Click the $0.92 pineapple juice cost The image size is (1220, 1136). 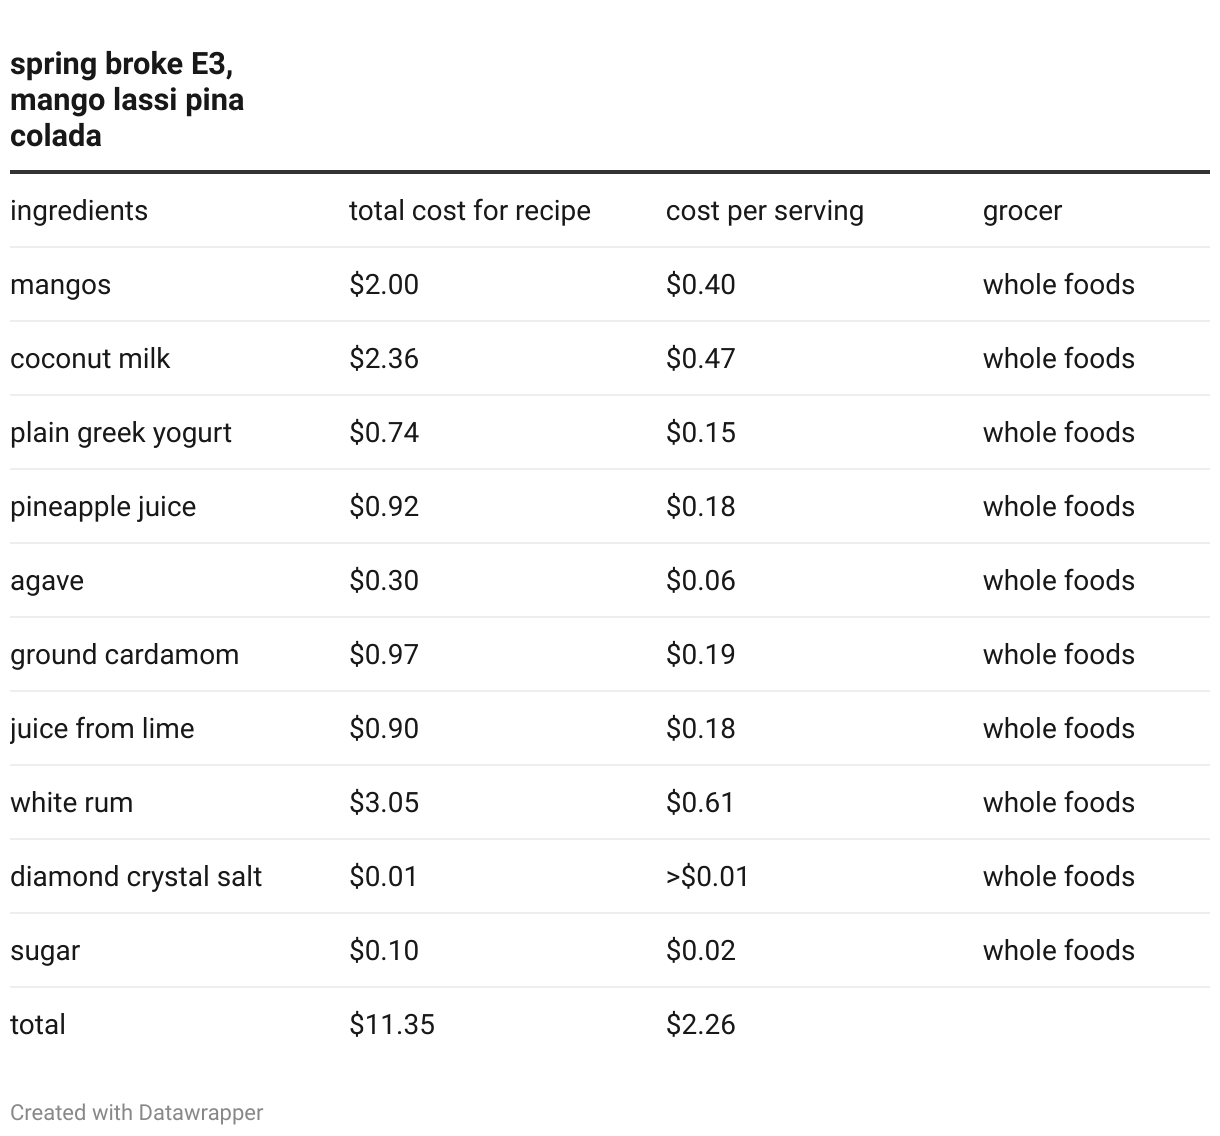pos(384,506)
